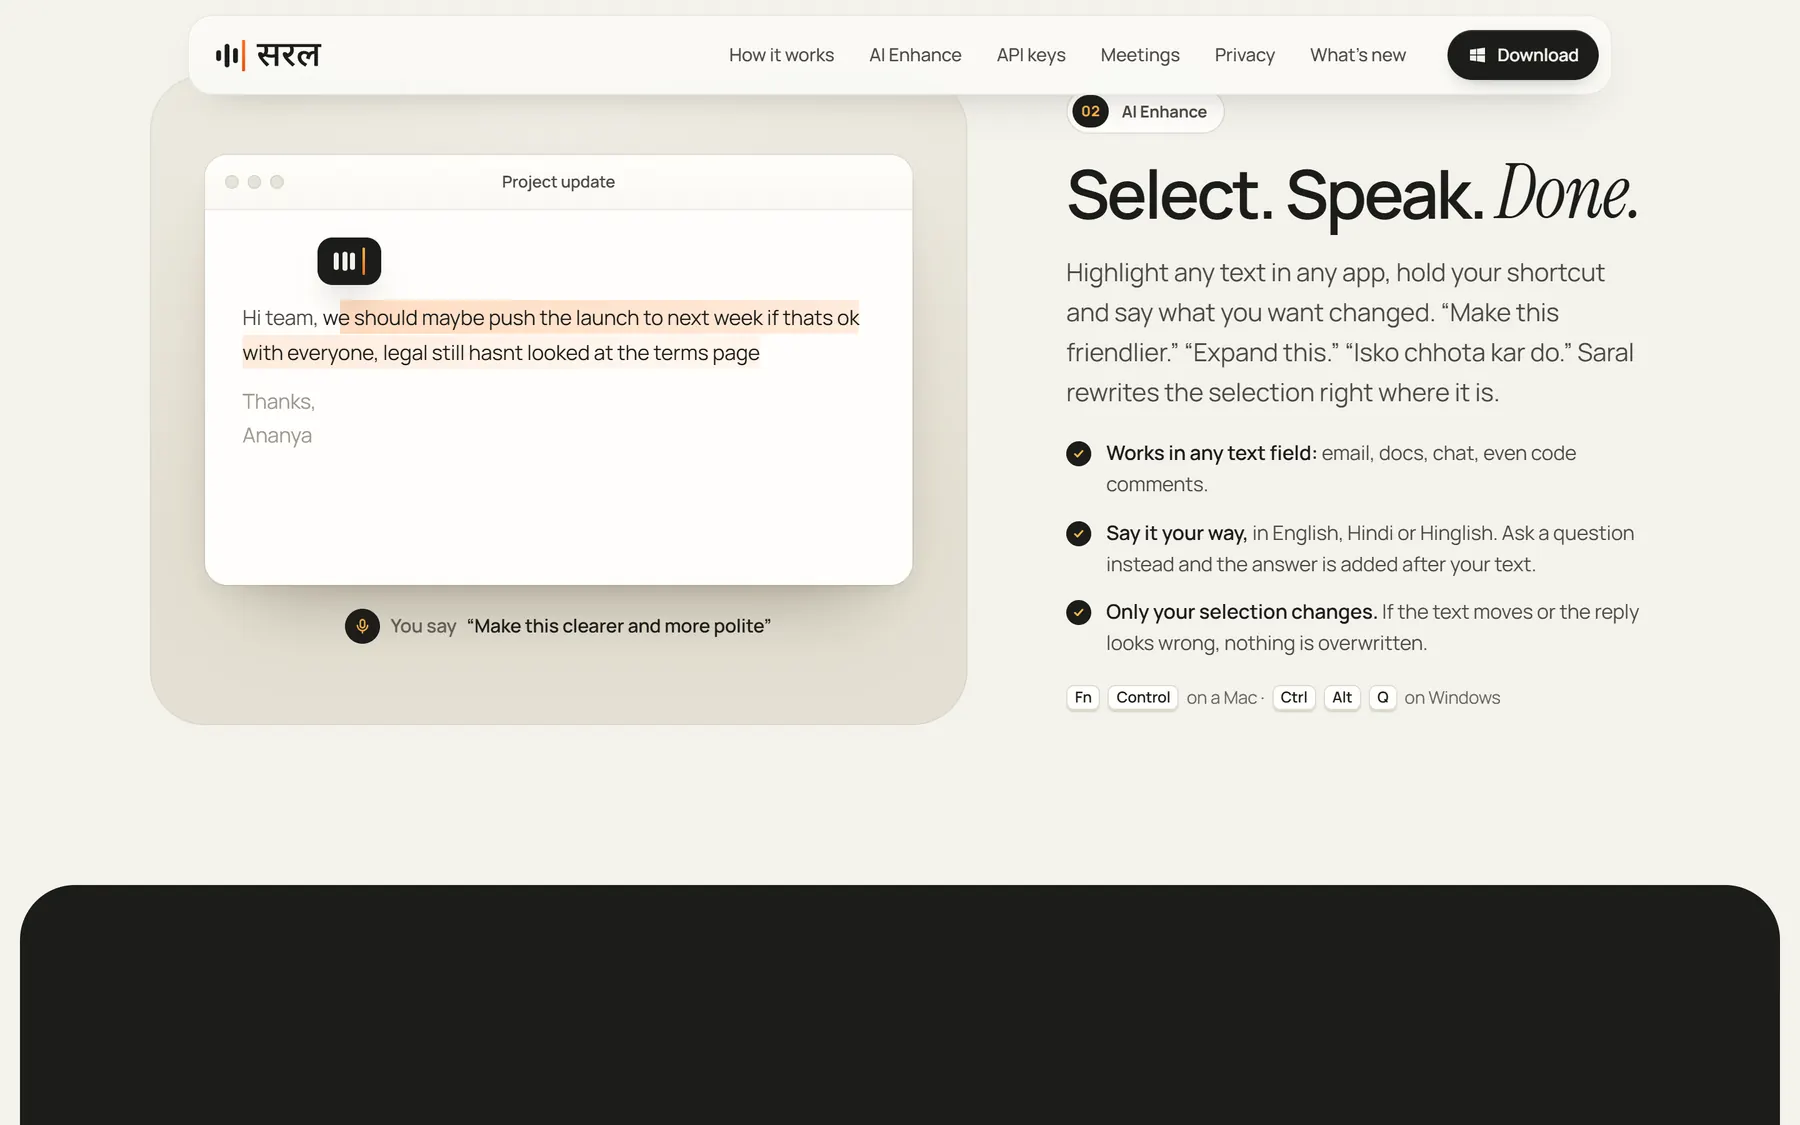Open the Privacy page link

click(1244, 55)
